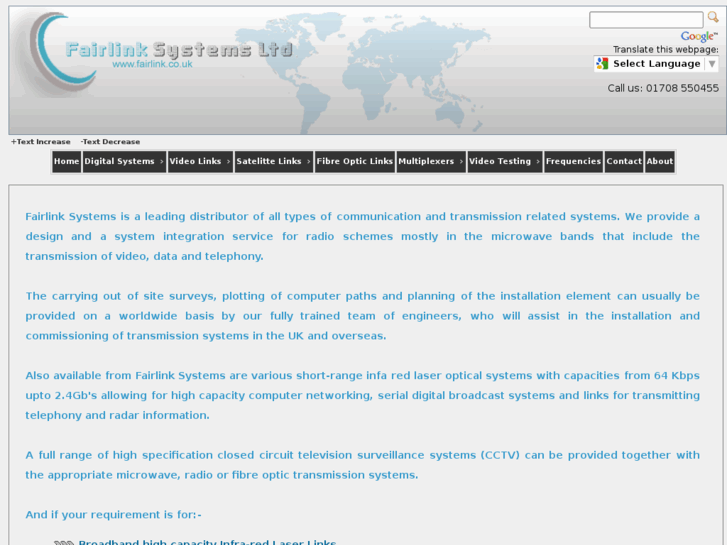Expand the Digital Systems submenu arrow
Image resolution: width=727 pixels, height=545 pixels.
click(x=161, y=161)
